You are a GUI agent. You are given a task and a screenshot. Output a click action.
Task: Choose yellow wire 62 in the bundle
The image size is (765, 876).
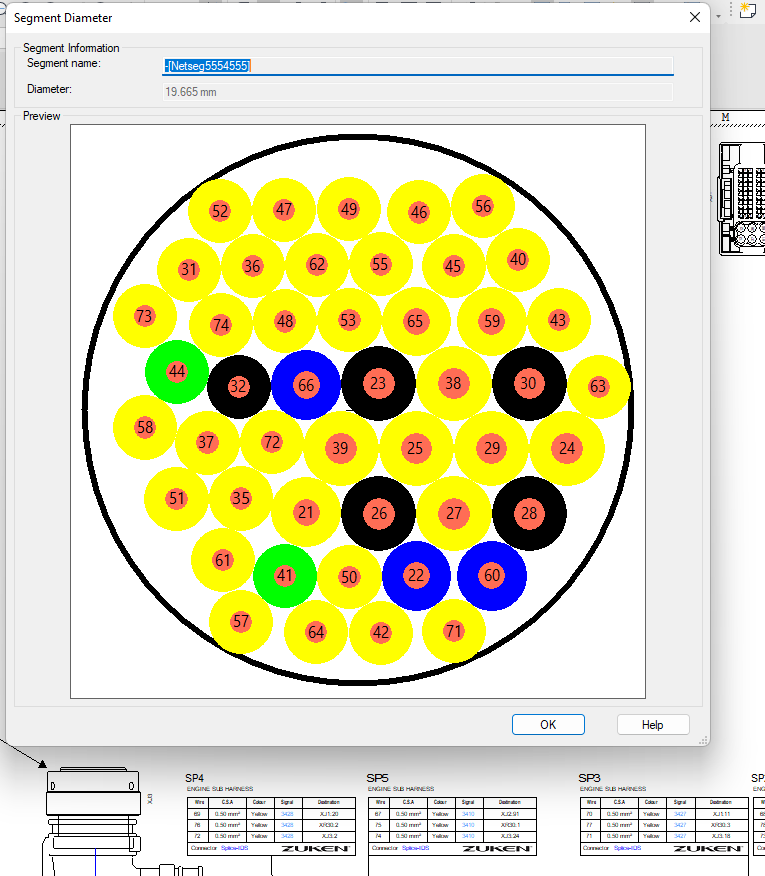pyautogui.click(x=317, y=264)
